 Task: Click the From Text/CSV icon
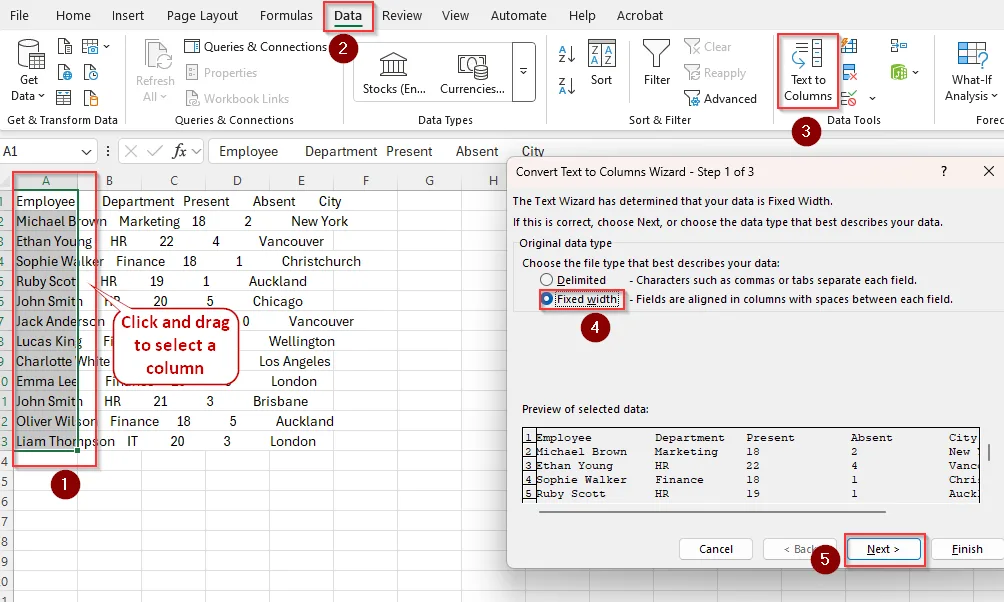point(65,46)
